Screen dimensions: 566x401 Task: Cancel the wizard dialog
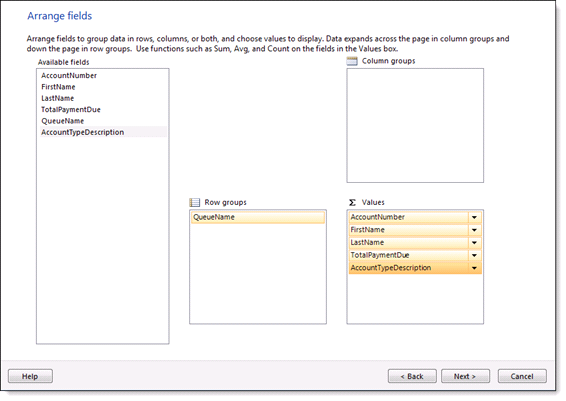click(x=522, y=376)
